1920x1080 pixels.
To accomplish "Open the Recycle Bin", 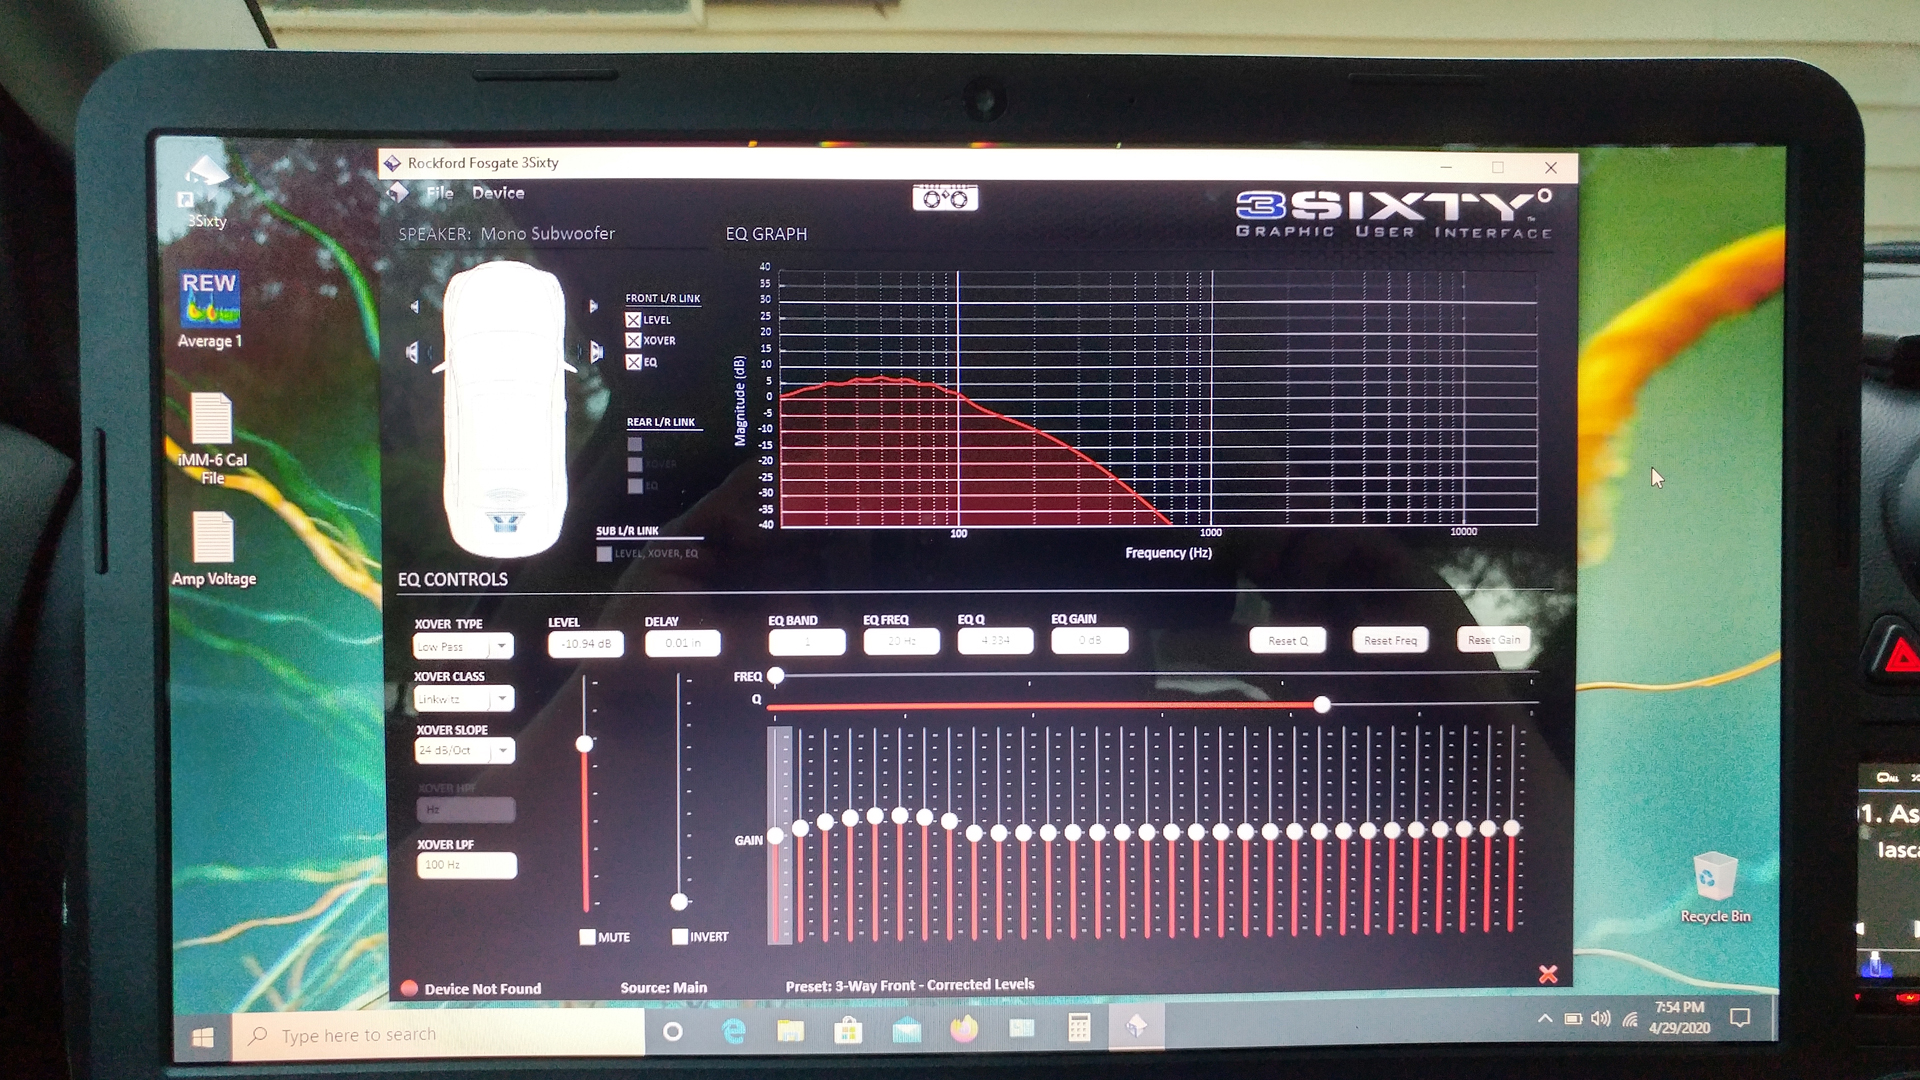I will 1715,887.
